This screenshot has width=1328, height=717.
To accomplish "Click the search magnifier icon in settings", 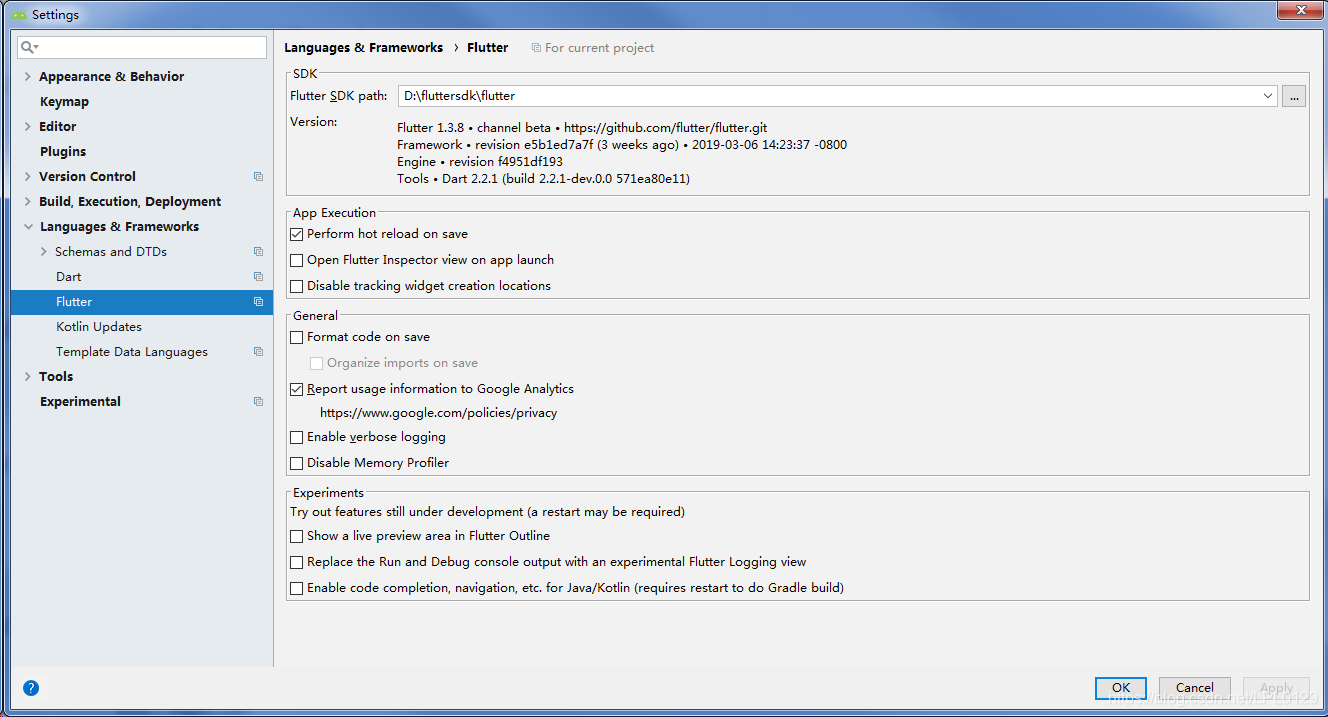I will coord(29,47).
